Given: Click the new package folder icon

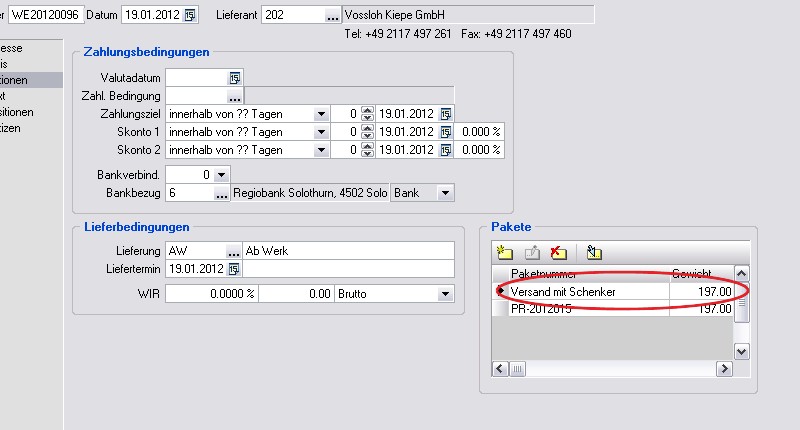Looking at the screenshot, I should point(505,253).
